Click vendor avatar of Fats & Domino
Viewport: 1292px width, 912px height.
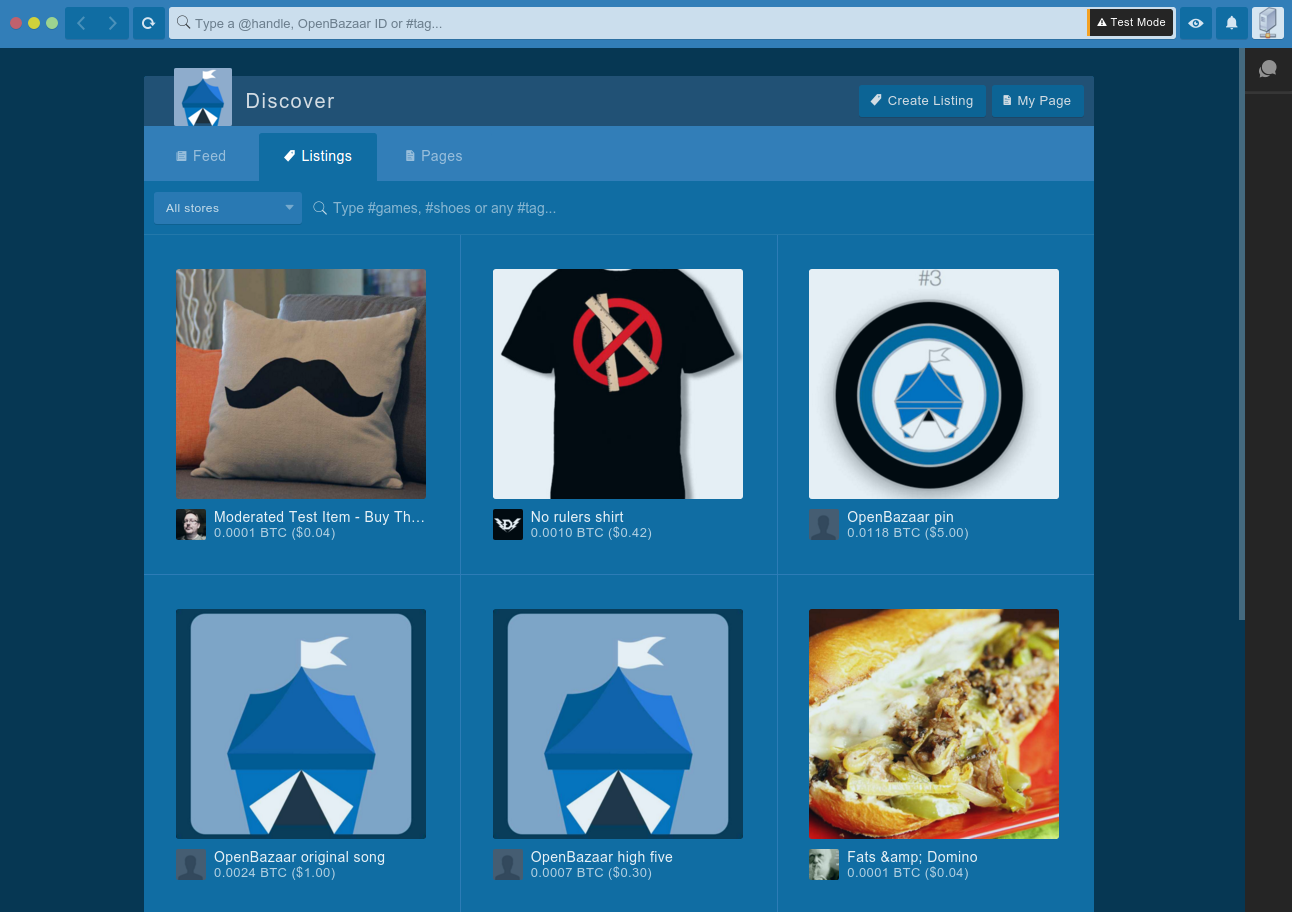pyautogui.click(x=824, y=865)
